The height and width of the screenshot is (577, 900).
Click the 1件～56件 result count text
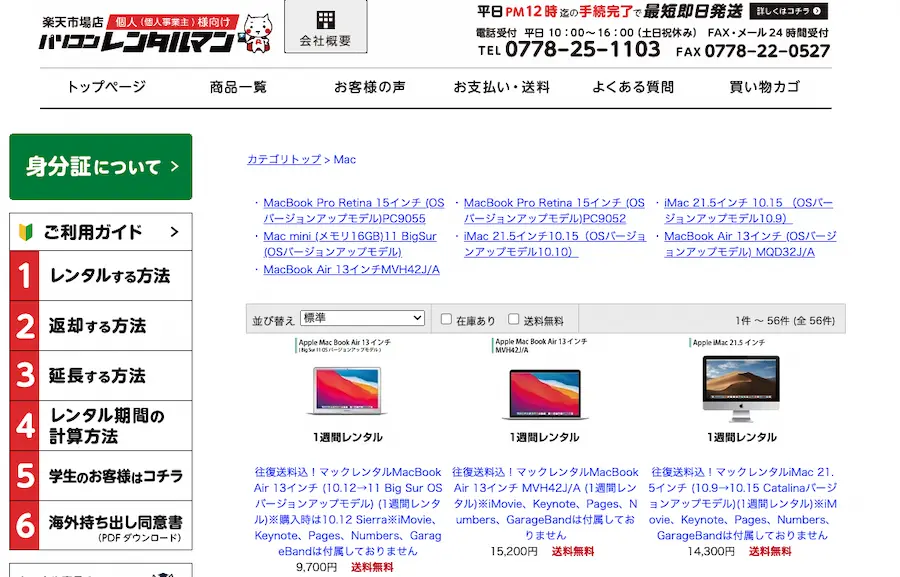pos(785,320)
